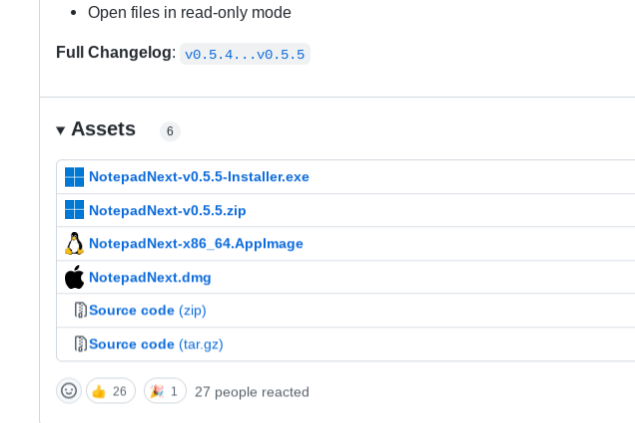
Task: Download NotepadNext.dmg
Action: coord(150,278)
